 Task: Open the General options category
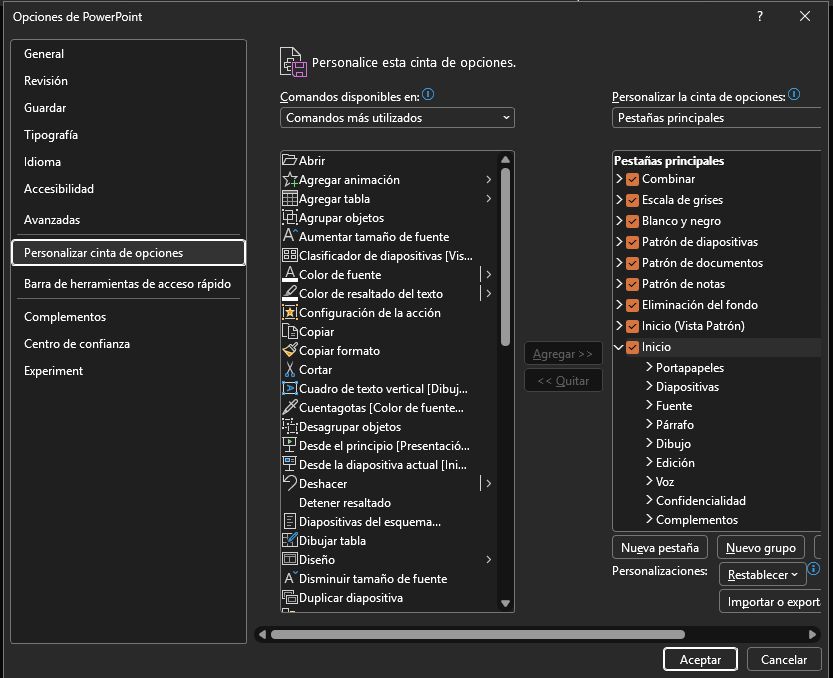[x=128, y=54]
